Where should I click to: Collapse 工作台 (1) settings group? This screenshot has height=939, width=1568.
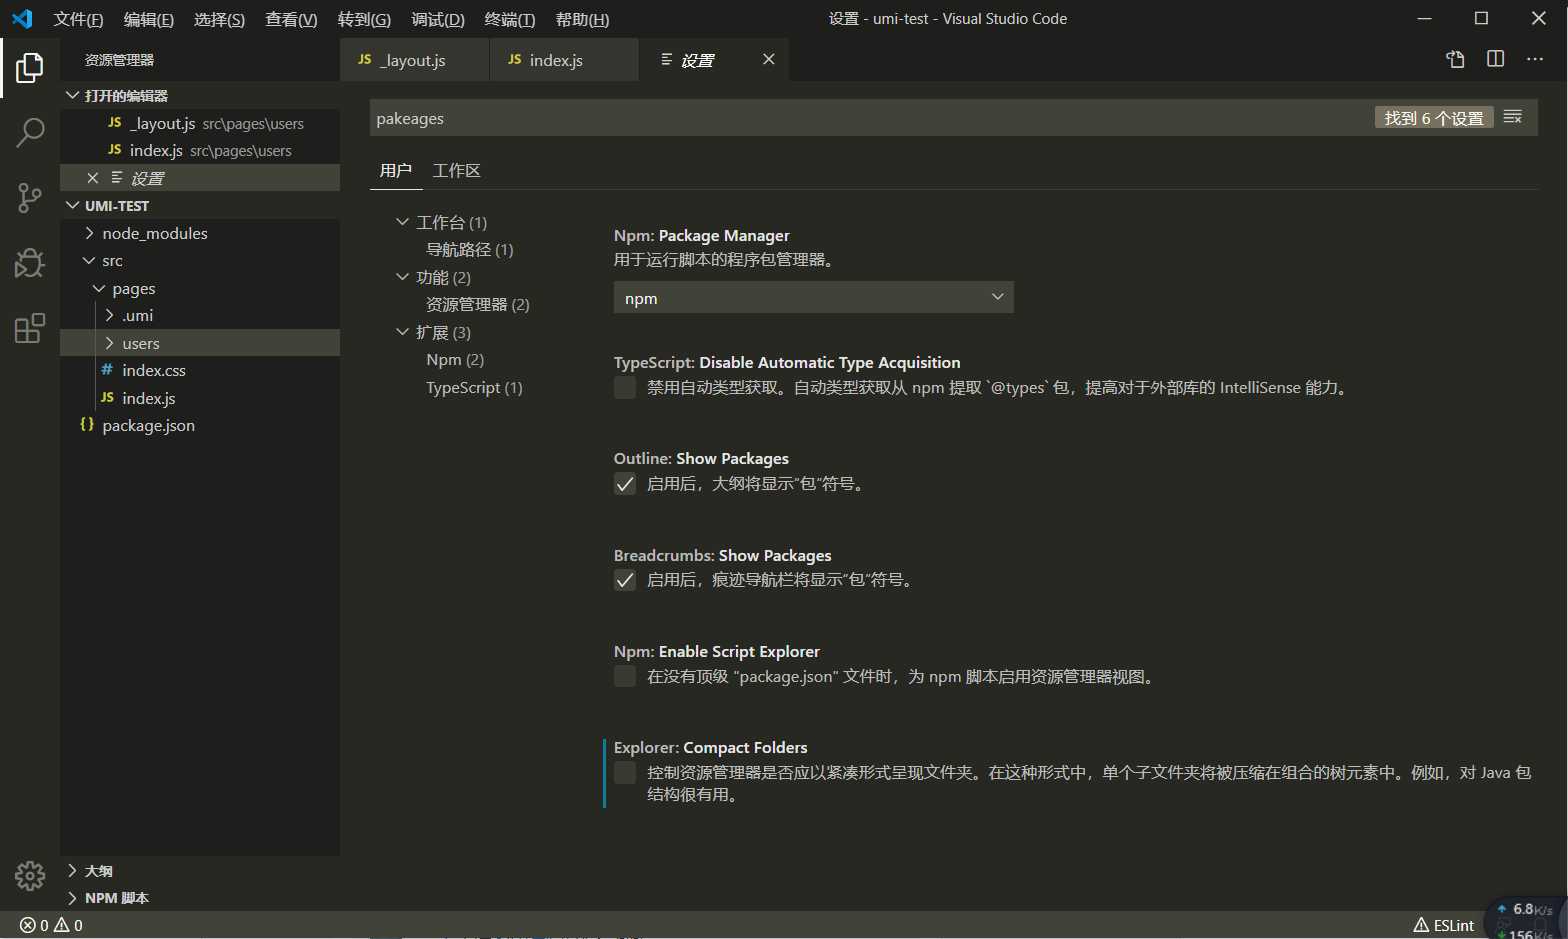(x=402, y=222)
